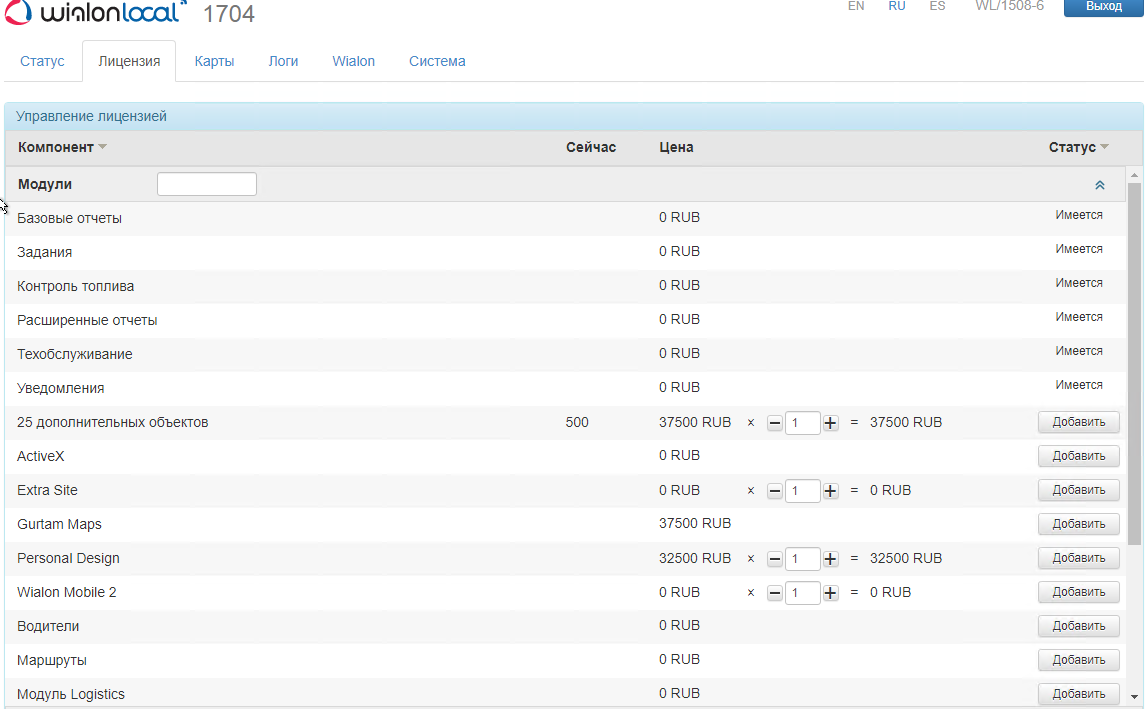The image size is (1145, 709).
Task: Switch to the Карты tab
Action: [x=214, y=61]
